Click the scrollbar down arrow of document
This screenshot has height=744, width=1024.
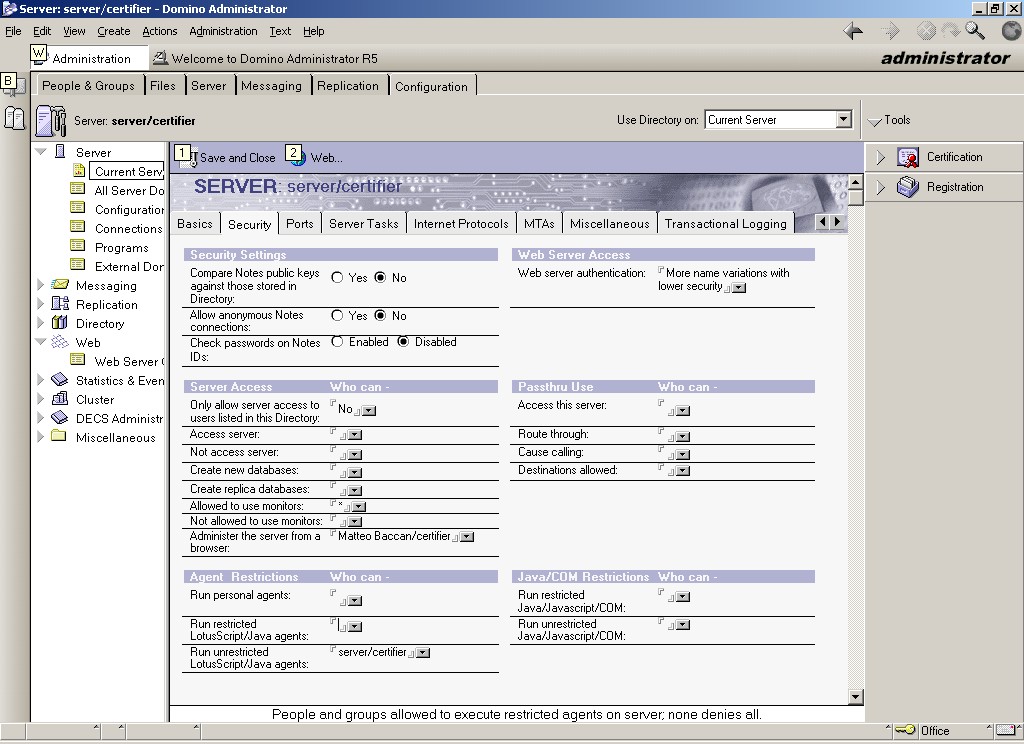click(x=856, y=697)
